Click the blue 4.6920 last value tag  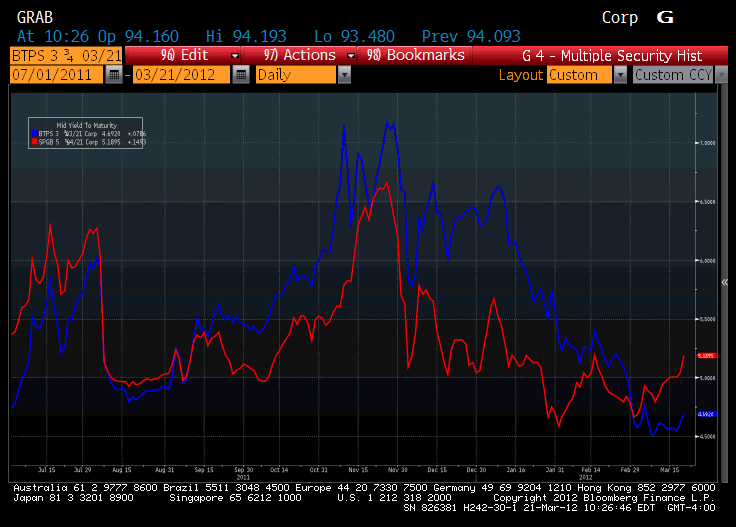706,414
